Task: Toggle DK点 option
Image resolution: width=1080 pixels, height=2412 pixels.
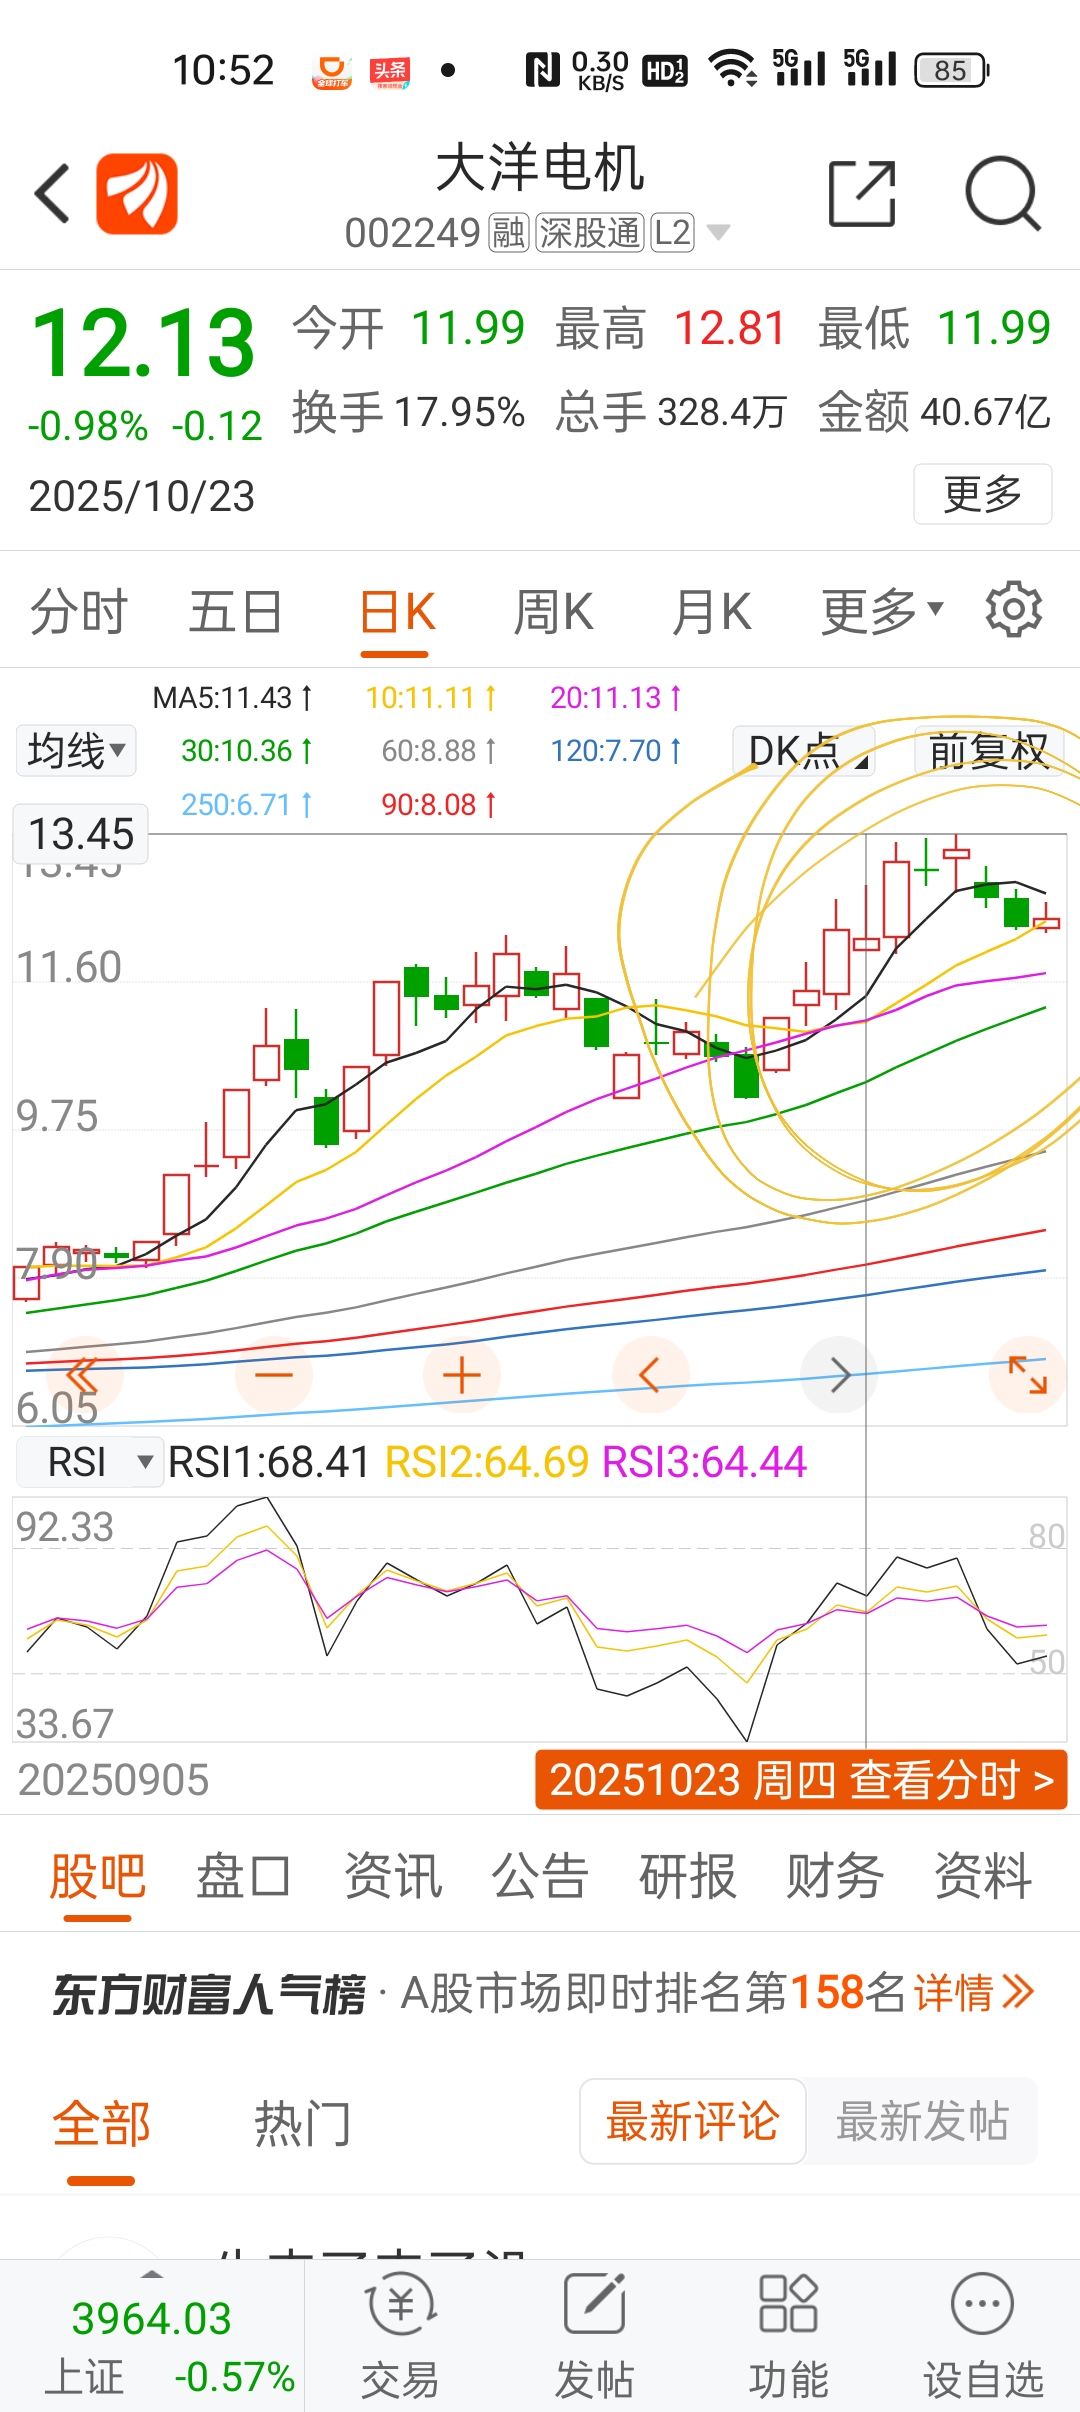Action: click(804, 751)
